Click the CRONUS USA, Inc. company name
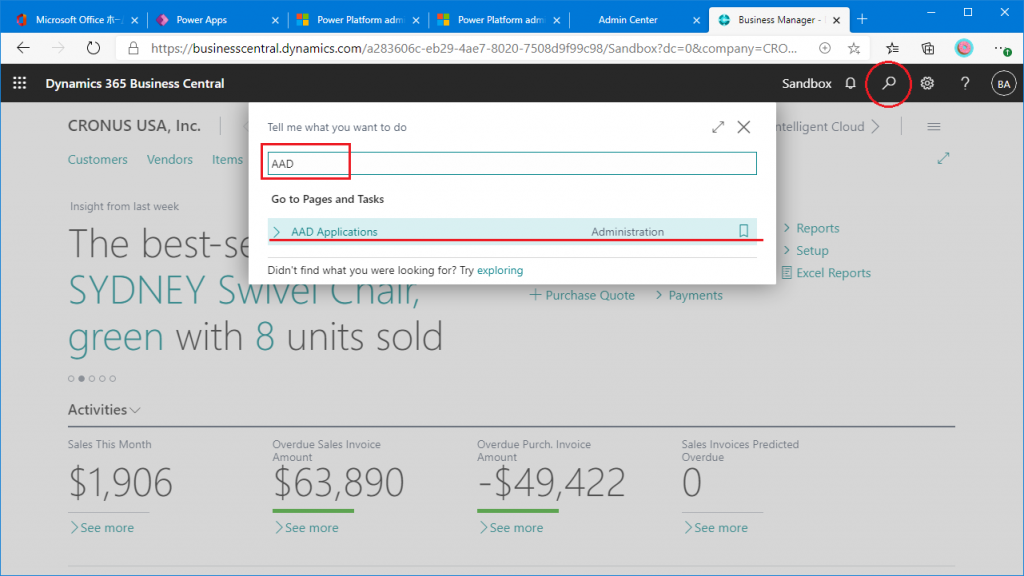 pos(134,126)
